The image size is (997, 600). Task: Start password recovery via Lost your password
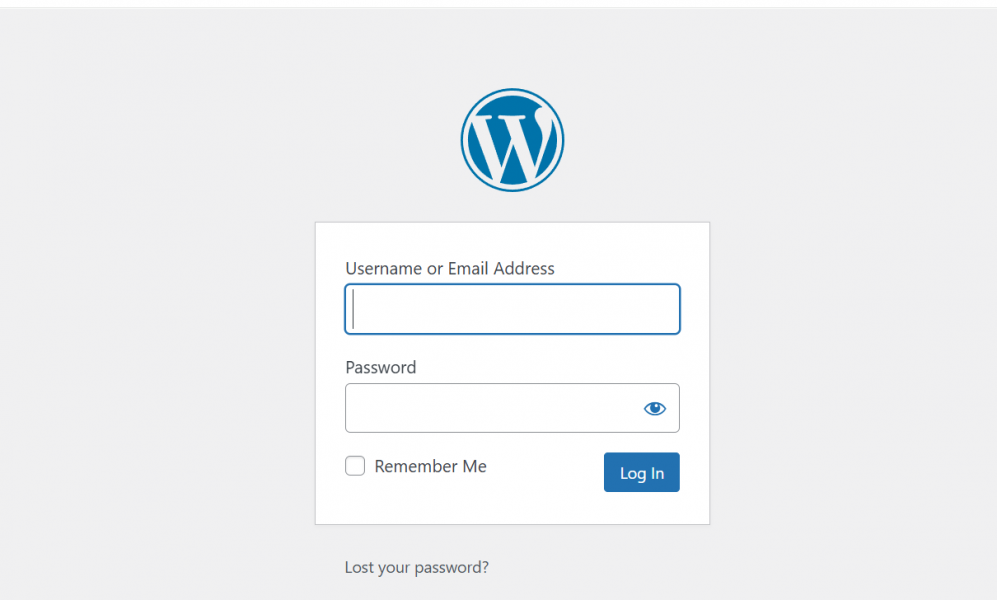pos(416,567)
